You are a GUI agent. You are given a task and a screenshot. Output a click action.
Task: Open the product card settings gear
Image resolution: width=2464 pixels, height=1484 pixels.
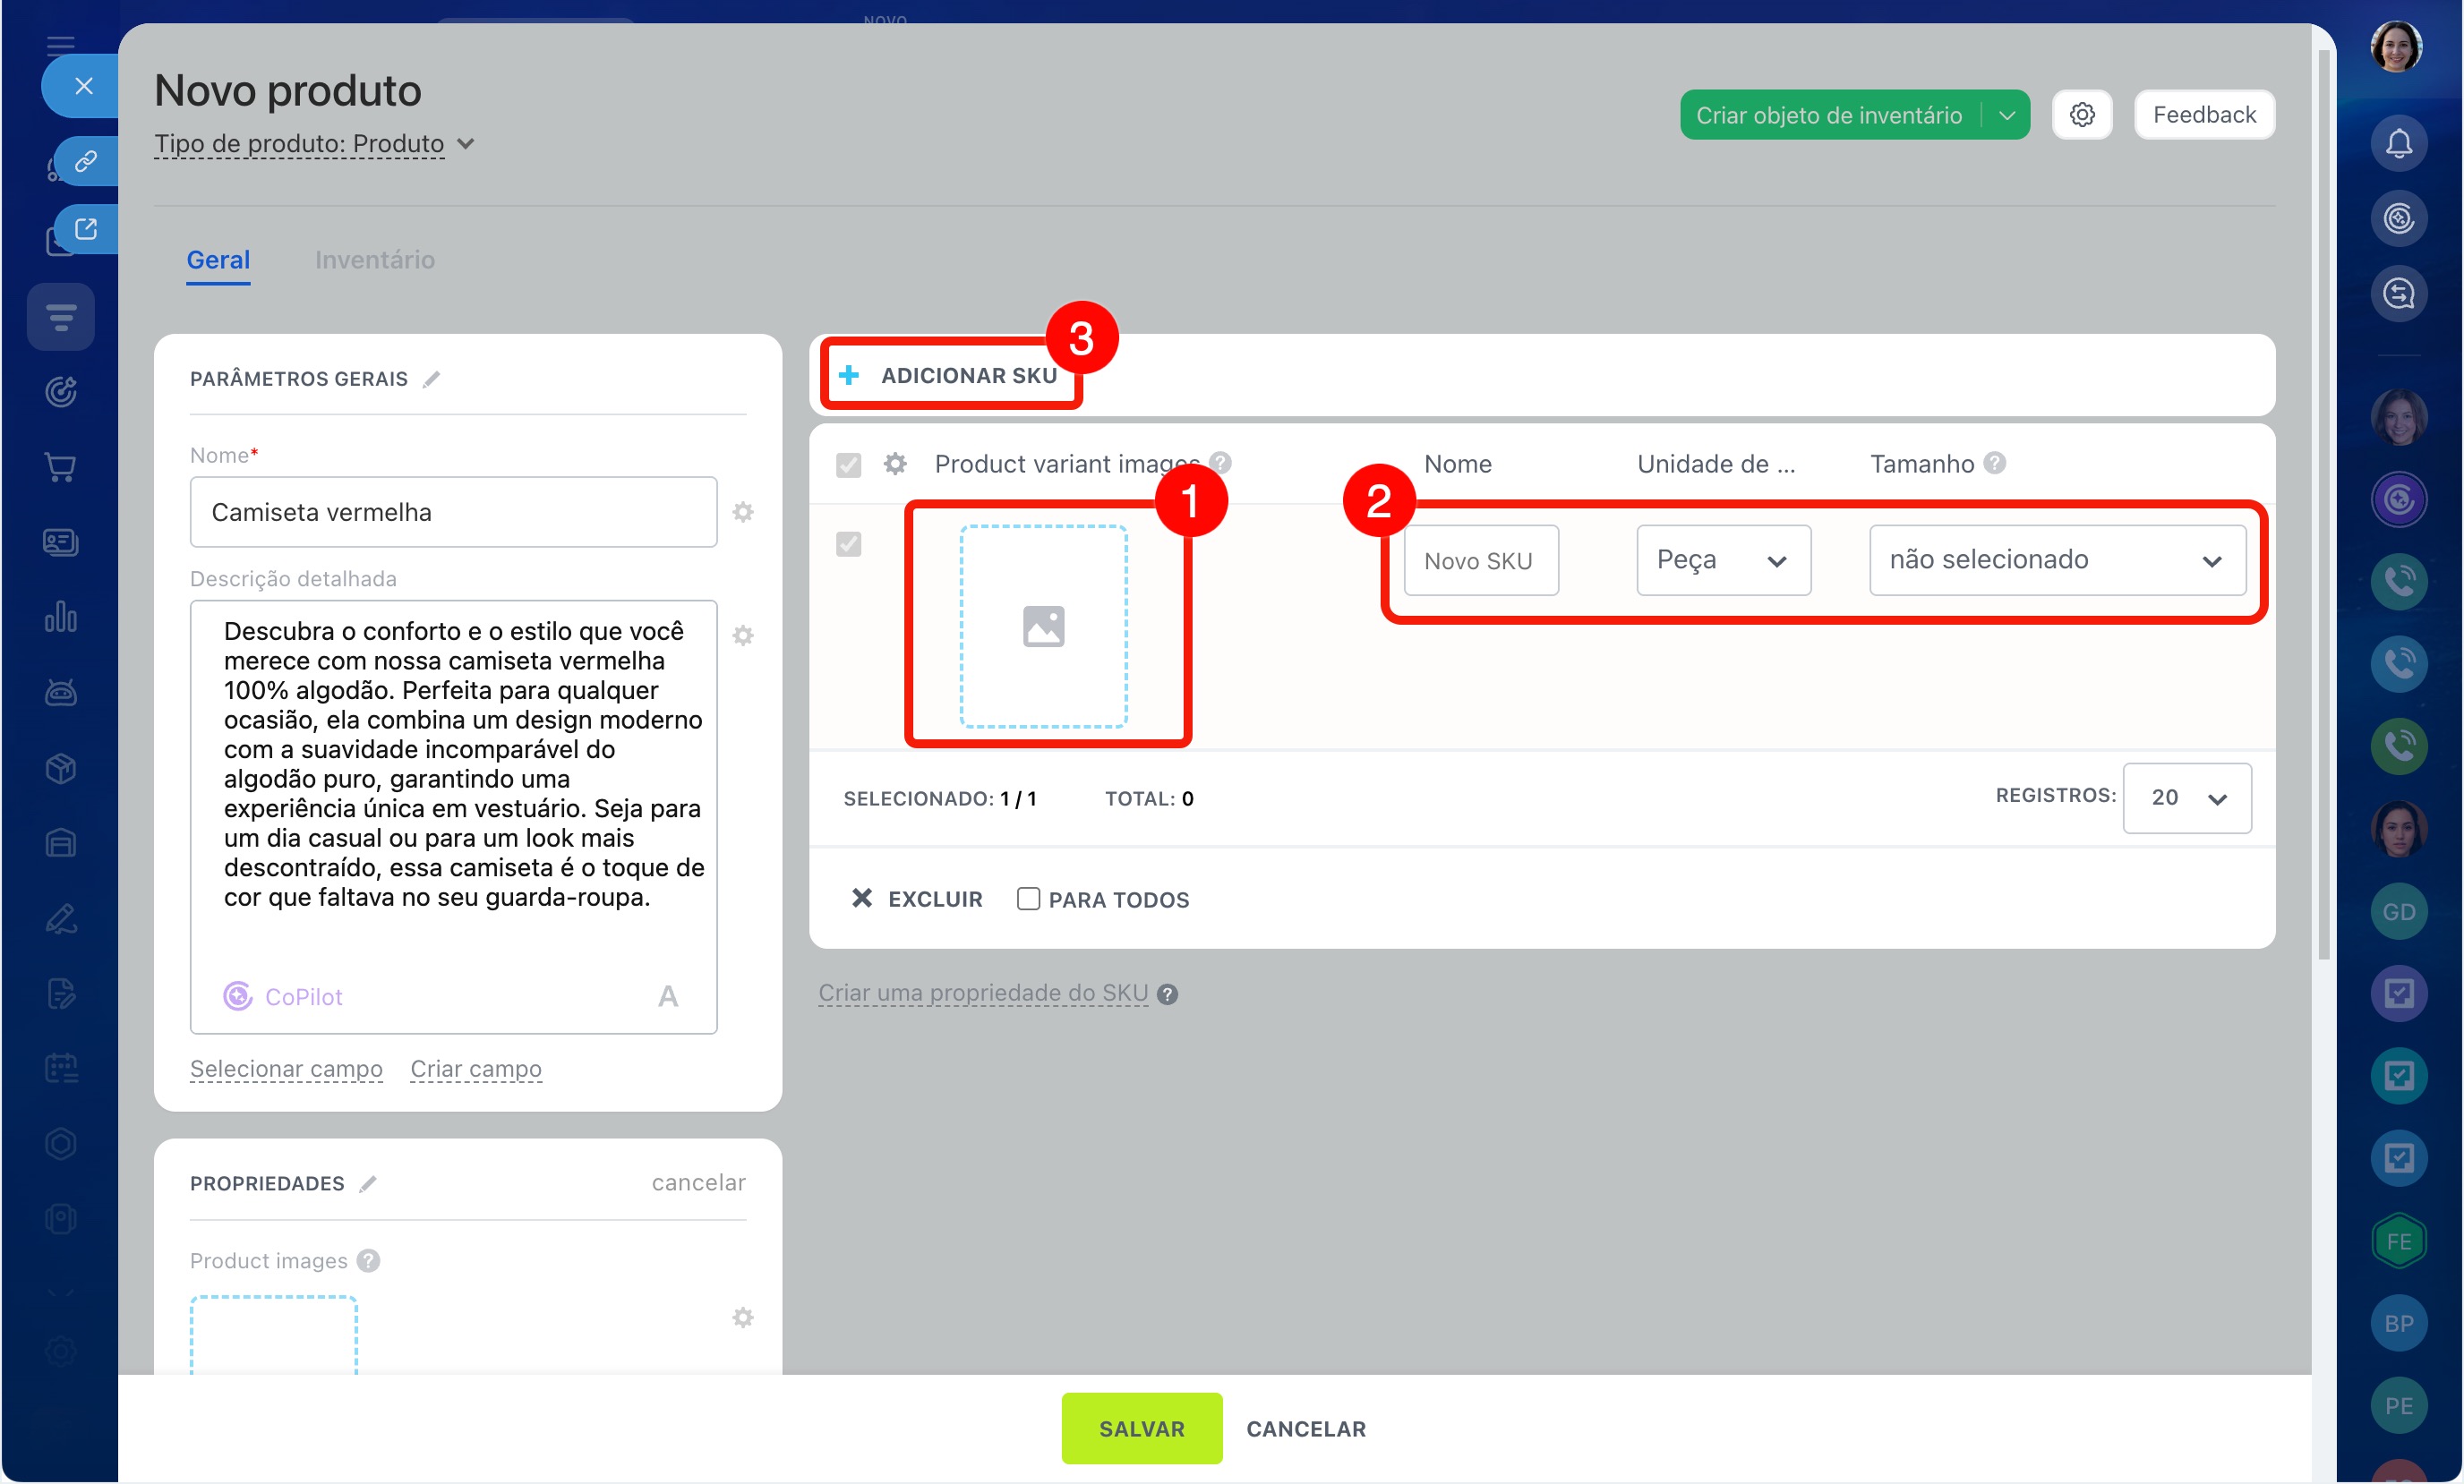(2081, 115)
